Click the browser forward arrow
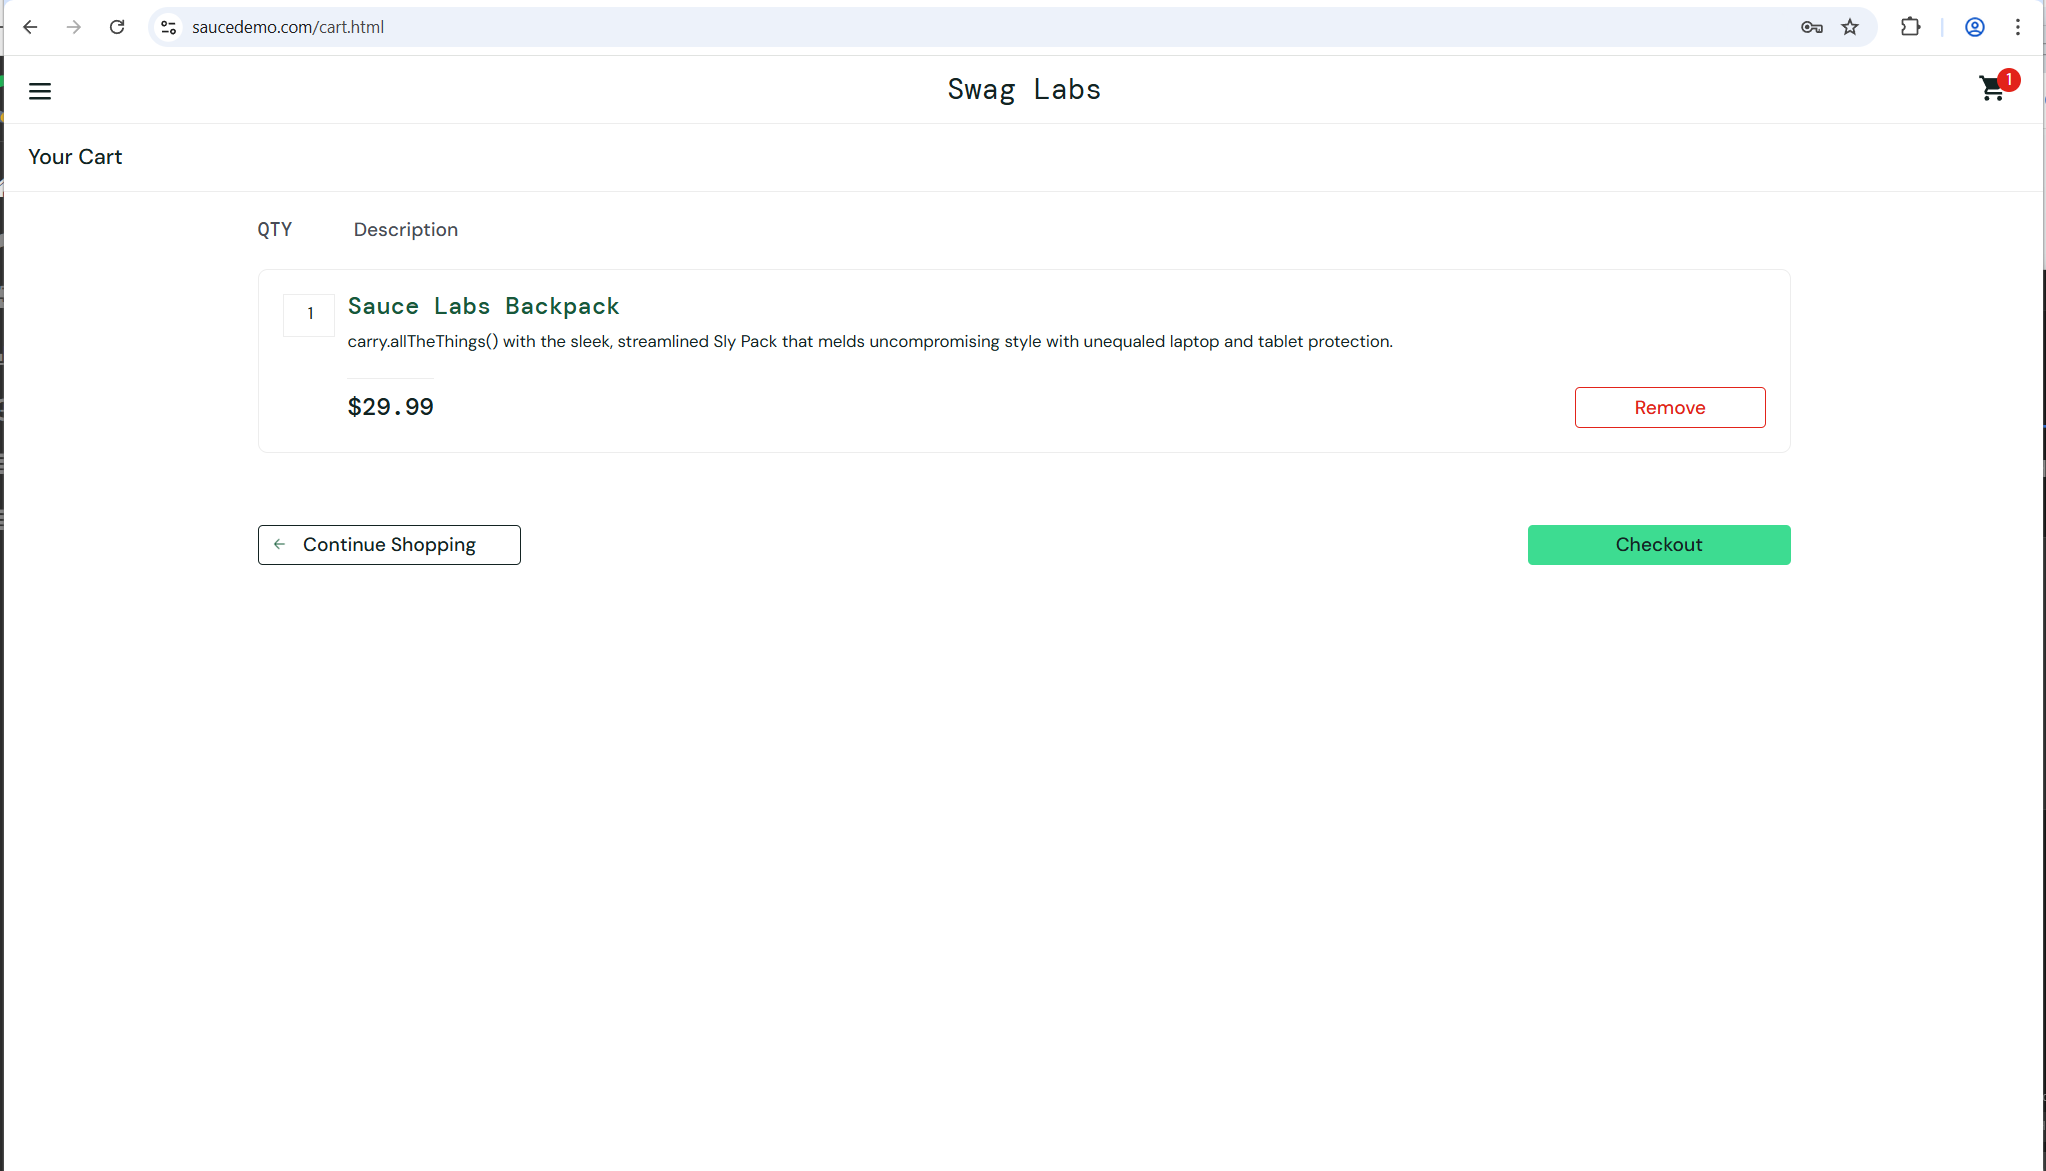Screen dimensions: 2046x1171 click(74, 27)
